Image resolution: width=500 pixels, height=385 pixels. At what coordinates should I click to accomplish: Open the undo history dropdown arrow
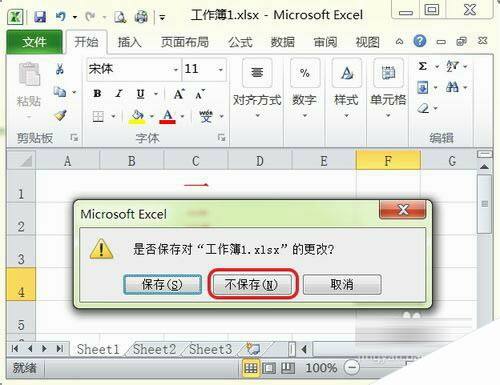pyautogui.click(x=75, y=17)
